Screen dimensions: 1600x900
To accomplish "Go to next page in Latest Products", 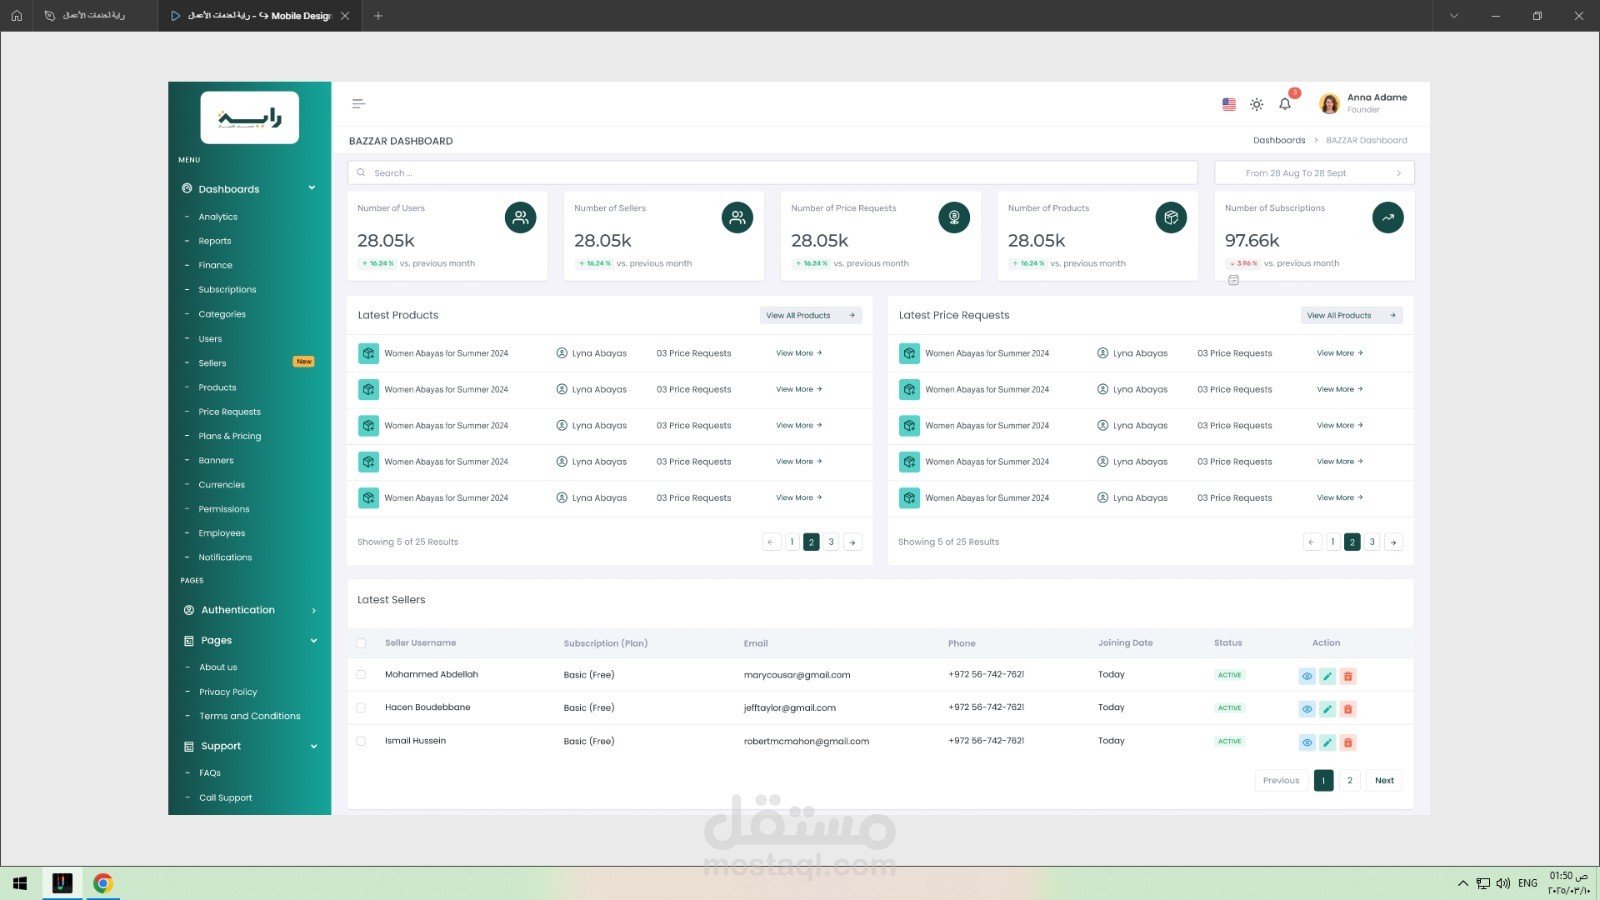I will click(852, 542).
